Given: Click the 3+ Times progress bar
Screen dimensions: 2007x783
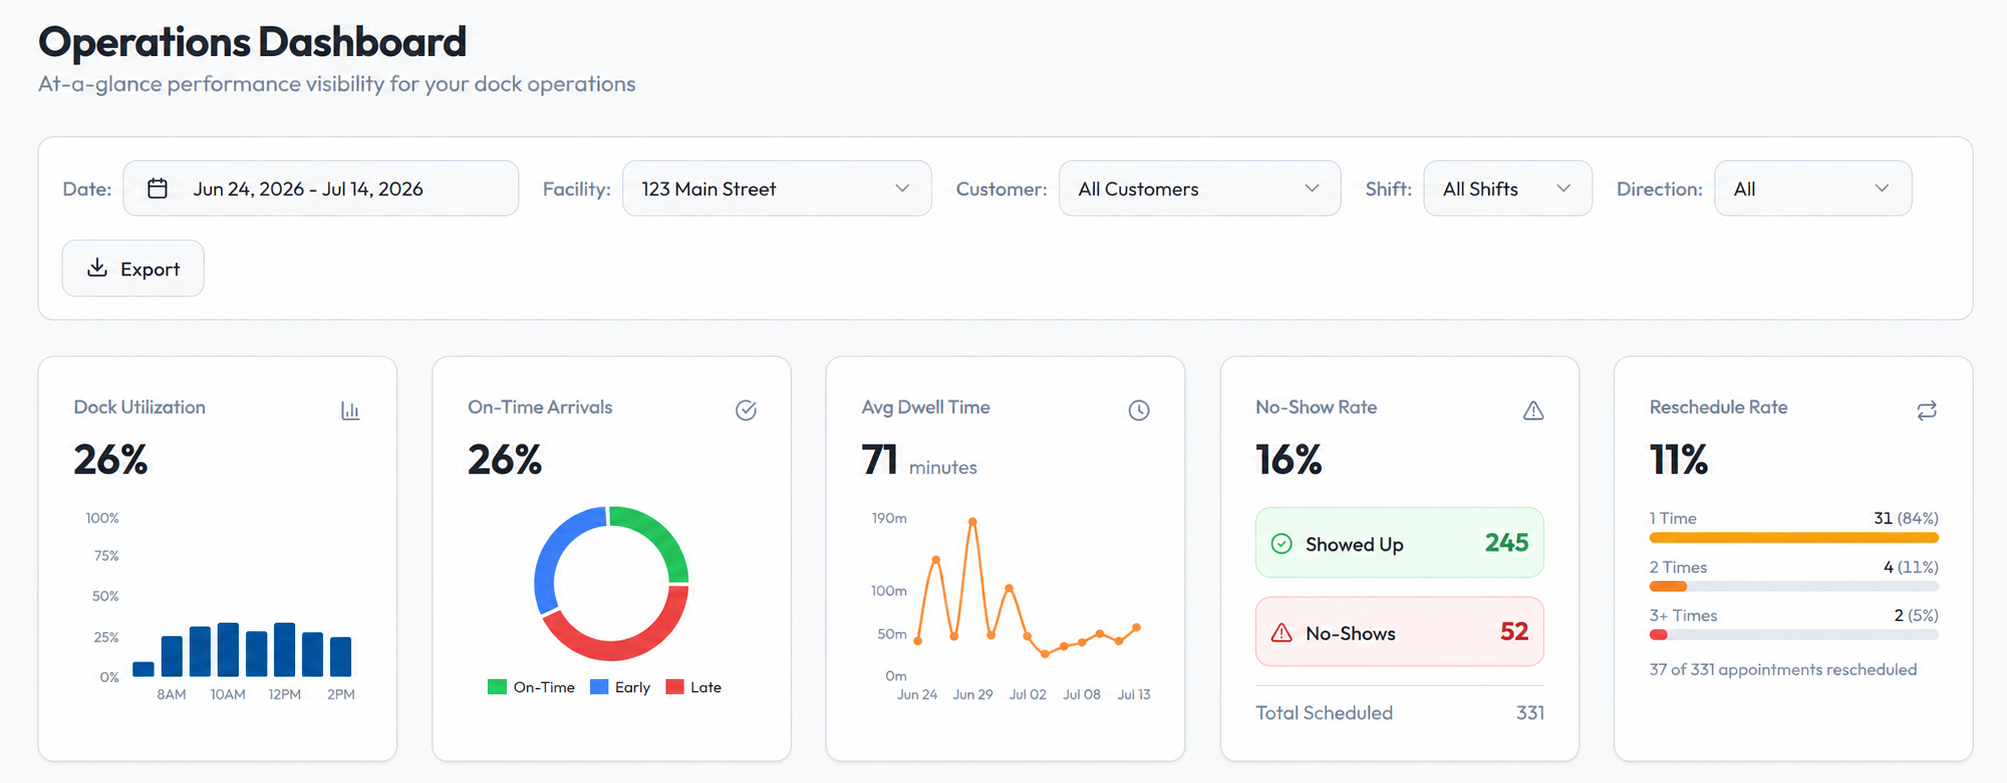Looking at the screenshot, I should [x=1794, y=635].
